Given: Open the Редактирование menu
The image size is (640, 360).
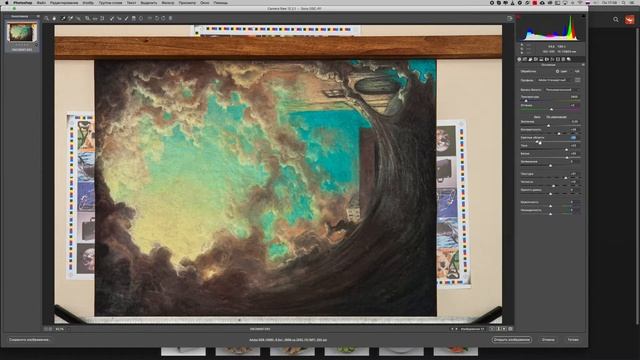Looking at the screenshot, I should tap(64, 3).
